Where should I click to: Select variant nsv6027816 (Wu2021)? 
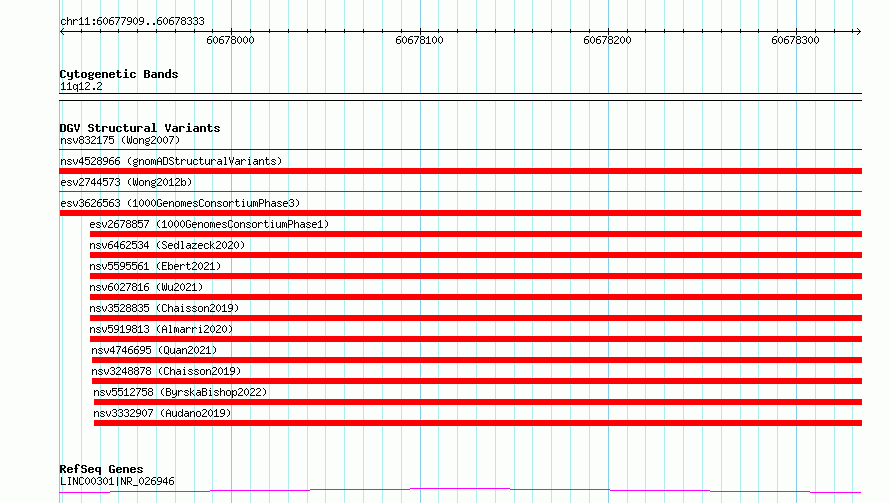pyautogui.click(x=146, y=287)
